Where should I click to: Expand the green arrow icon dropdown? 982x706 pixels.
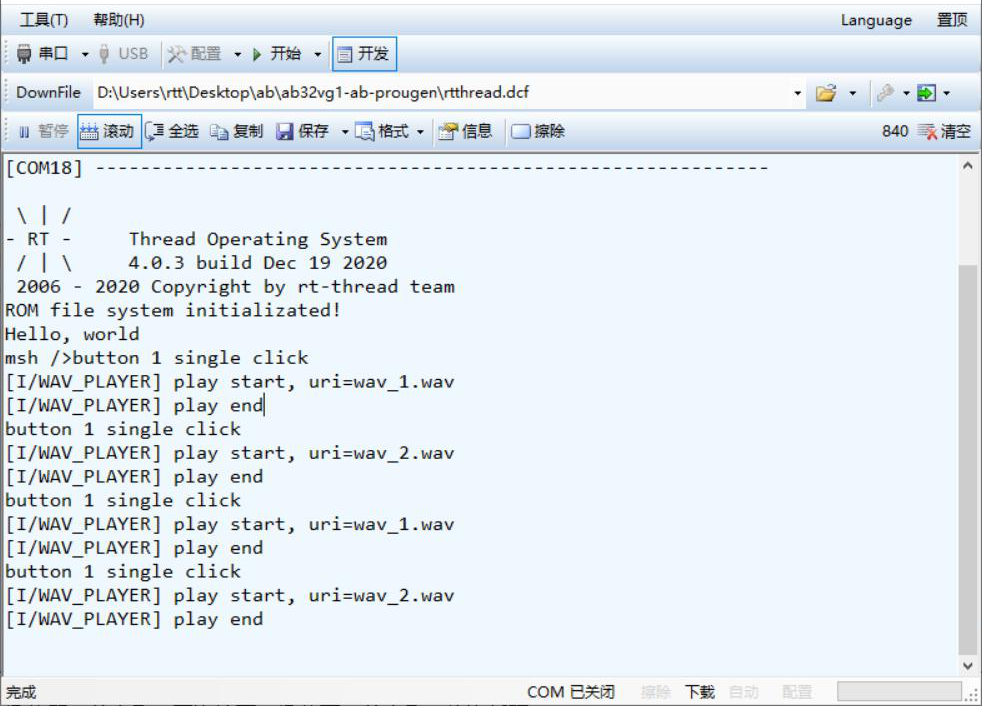click(x=946, y=93)
